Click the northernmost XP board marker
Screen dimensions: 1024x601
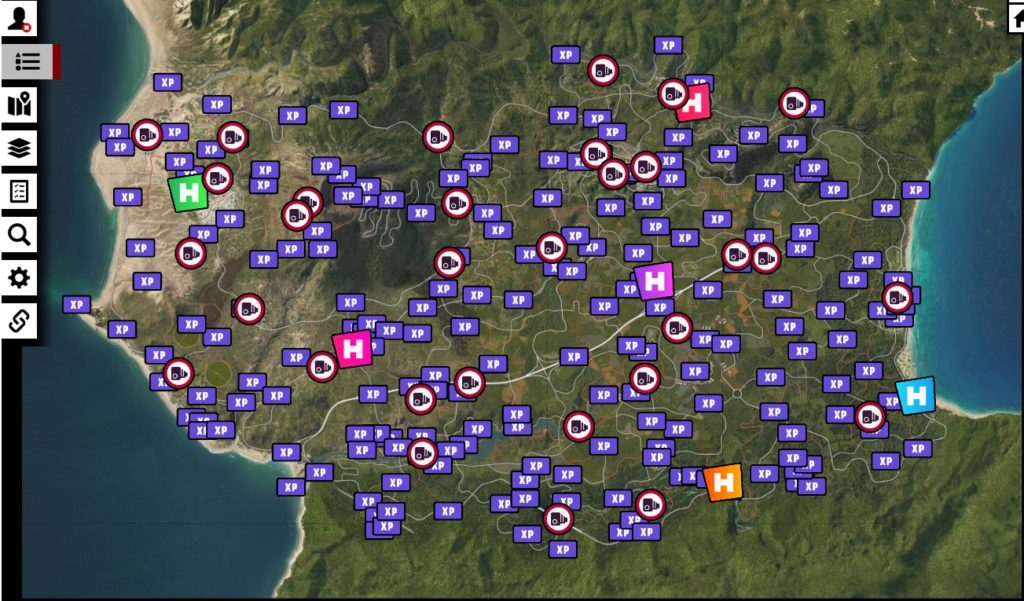coord(668,45)
